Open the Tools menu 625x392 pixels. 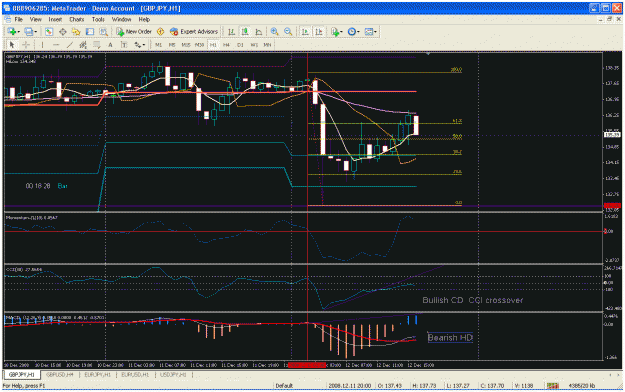pos(98,19)
